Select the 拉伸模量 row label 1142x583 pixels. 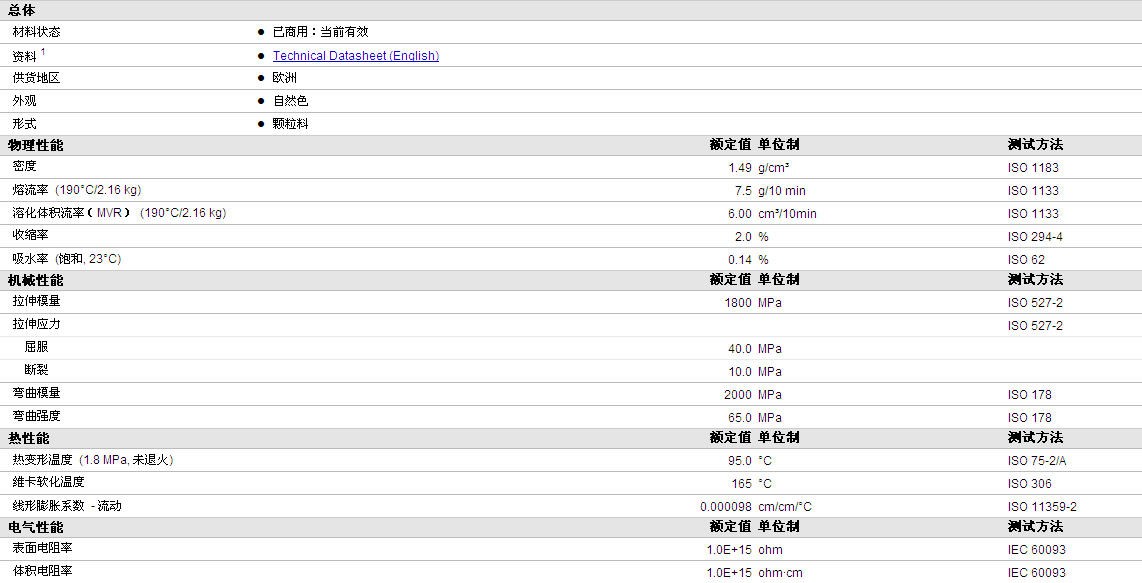point(36,301)
